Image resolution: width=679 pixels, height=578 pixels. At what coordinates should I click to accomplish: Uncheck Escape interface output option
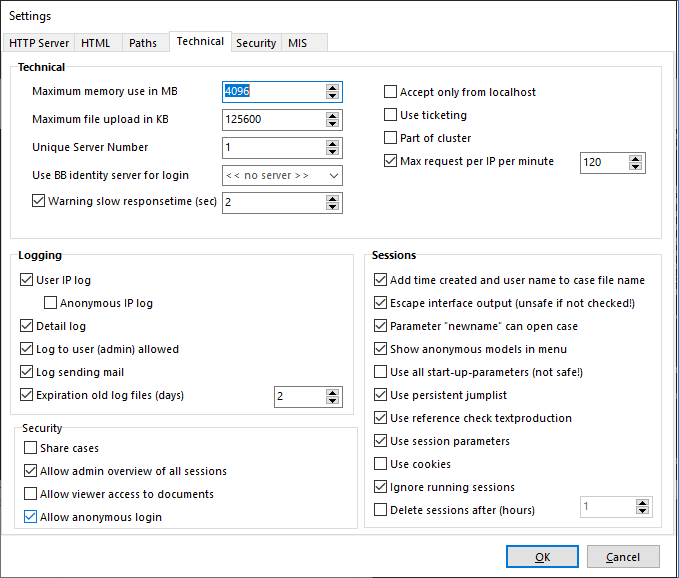[380, 303]
